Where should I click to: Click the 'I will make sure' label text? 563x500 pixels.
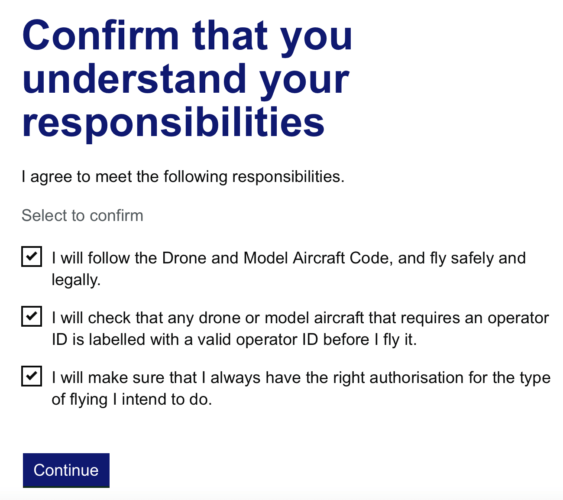[301, 388]
